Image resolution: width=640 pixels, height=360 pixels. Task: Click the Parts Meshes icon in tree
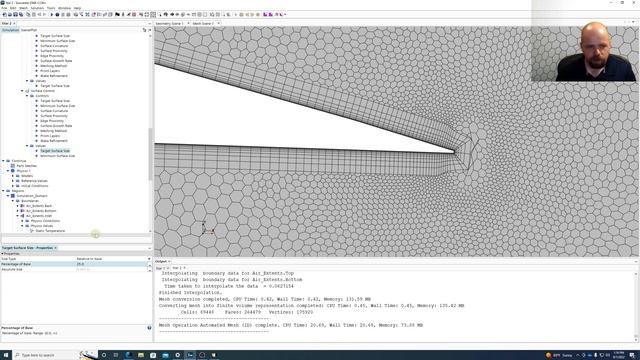(x=13, y=166)
